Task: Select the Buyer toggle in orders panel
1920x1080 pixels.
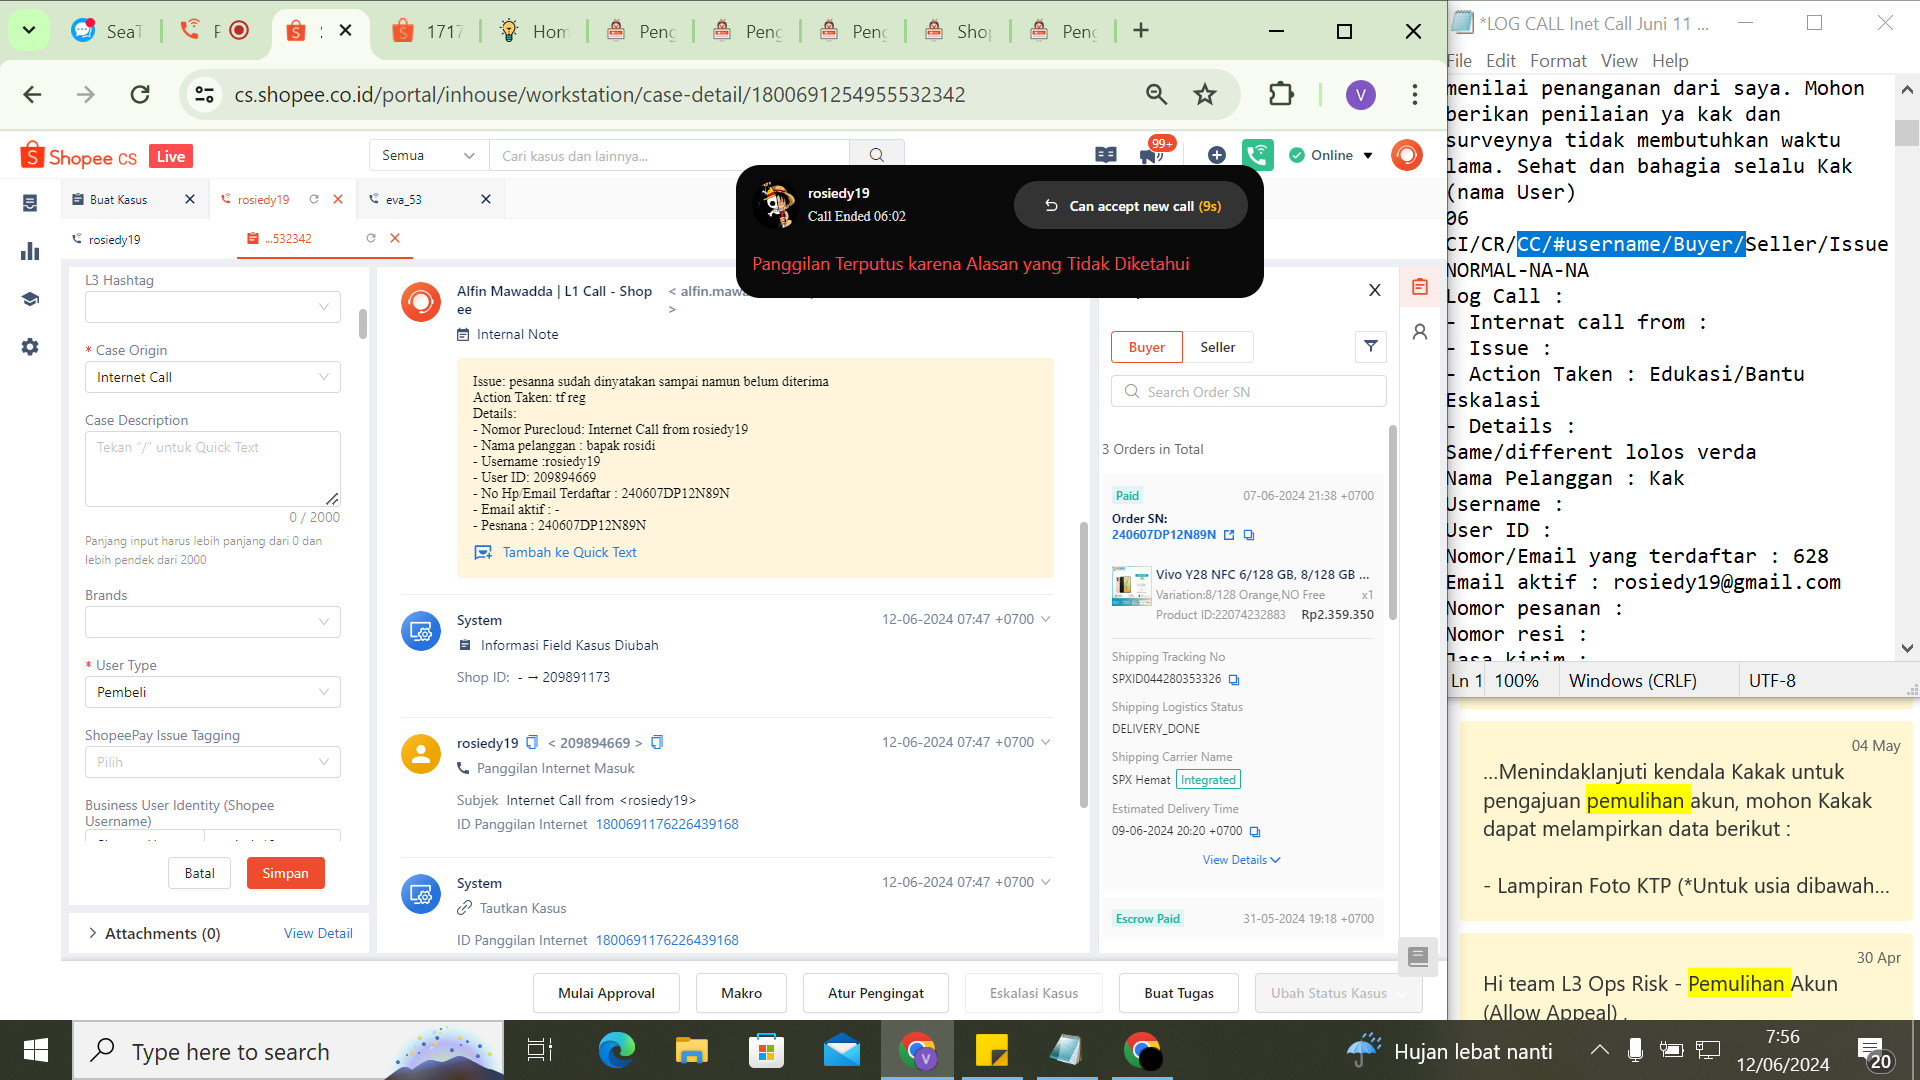Action: pos(1146,347)
